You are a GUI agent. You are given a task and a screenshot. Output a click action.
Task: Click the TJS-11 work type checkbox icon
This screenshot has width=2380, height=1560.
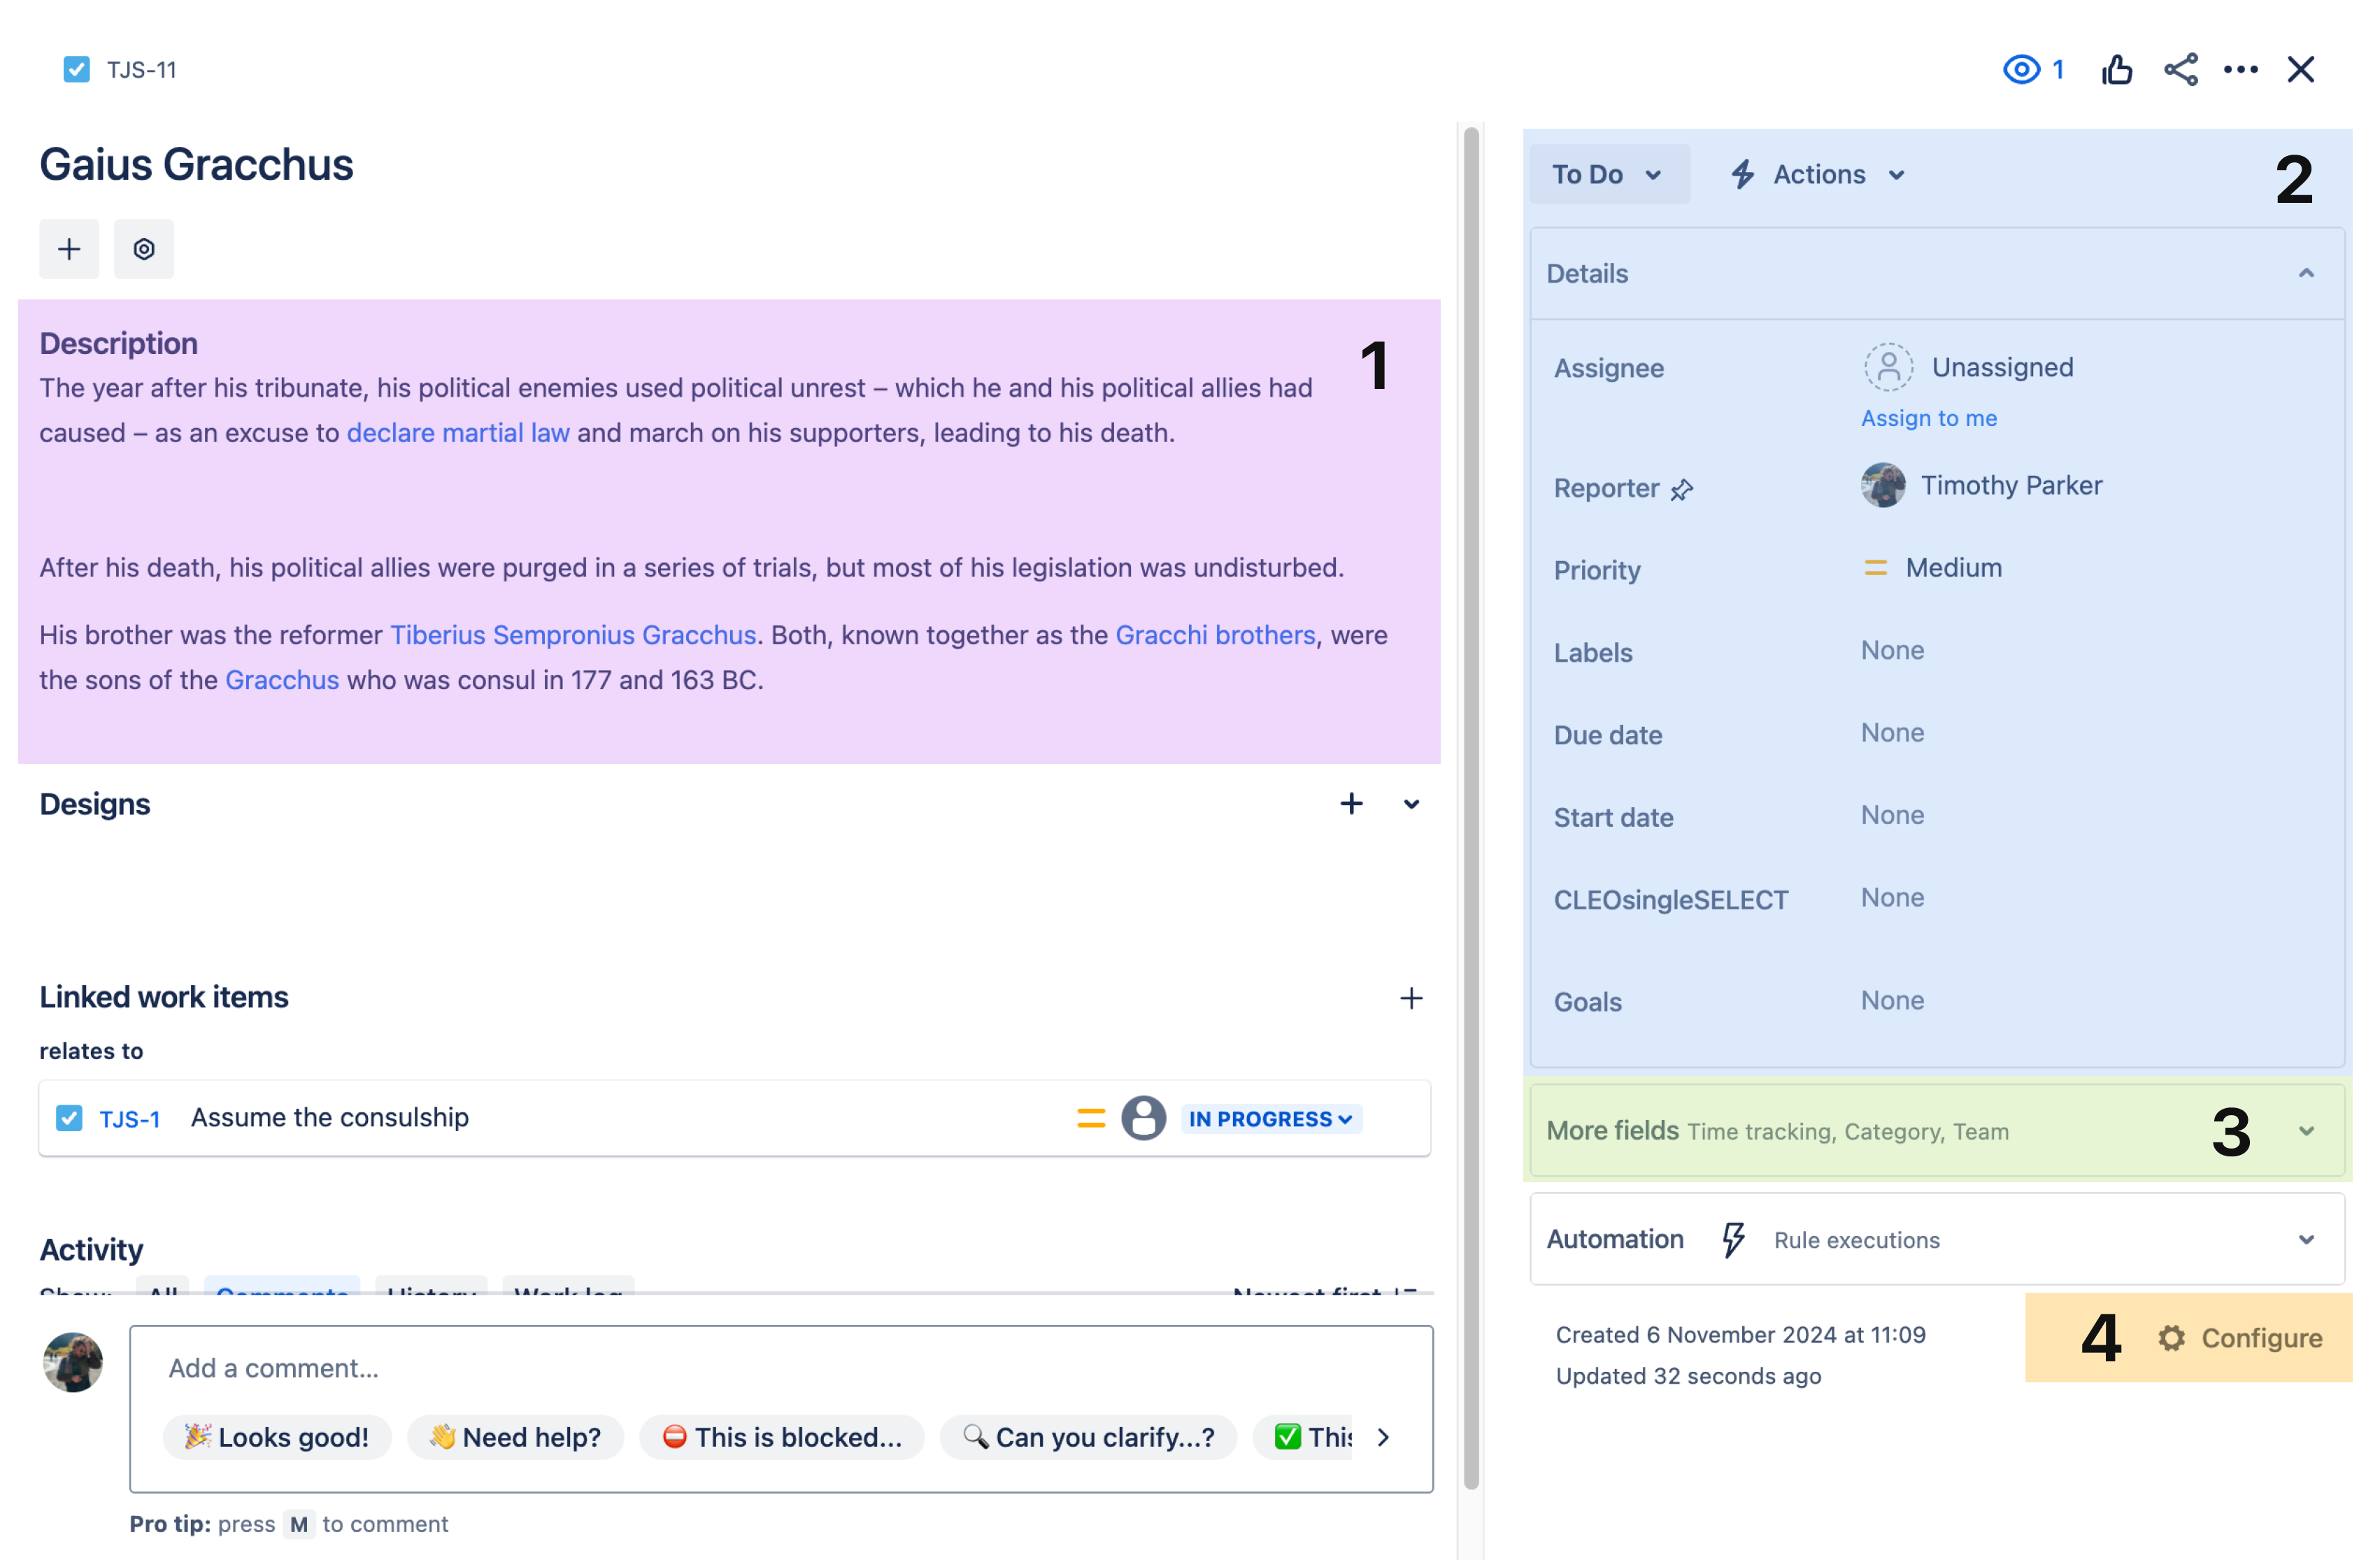pos(77,70)
